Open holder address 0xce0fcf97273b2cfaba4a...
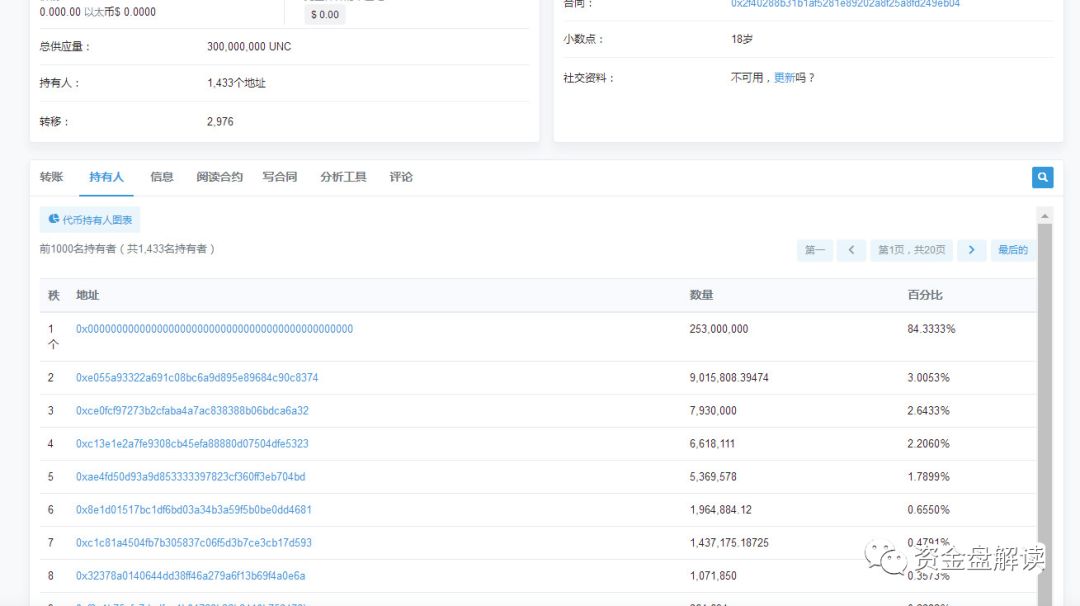The width and height of the screenshot is (1080, 606). click(x=192, y=410)
